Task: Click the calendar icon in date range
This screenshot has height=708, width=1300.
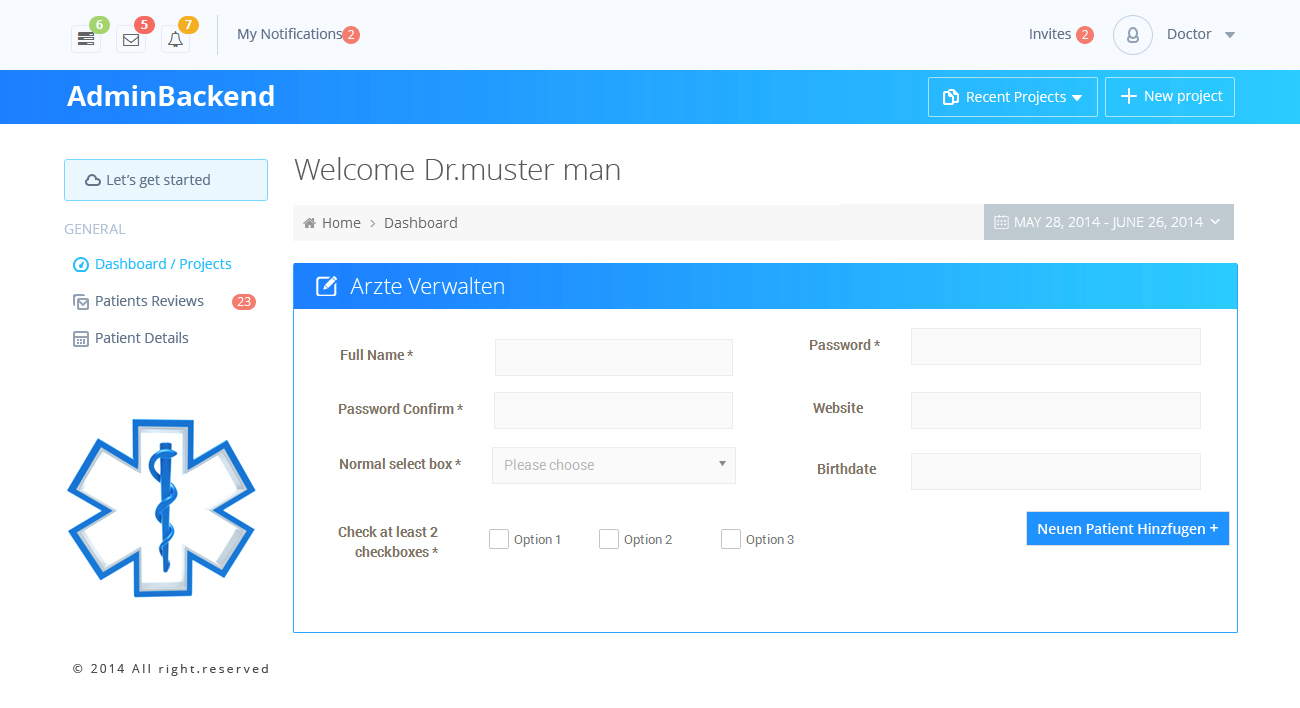Action: (x=1001, y=222)
